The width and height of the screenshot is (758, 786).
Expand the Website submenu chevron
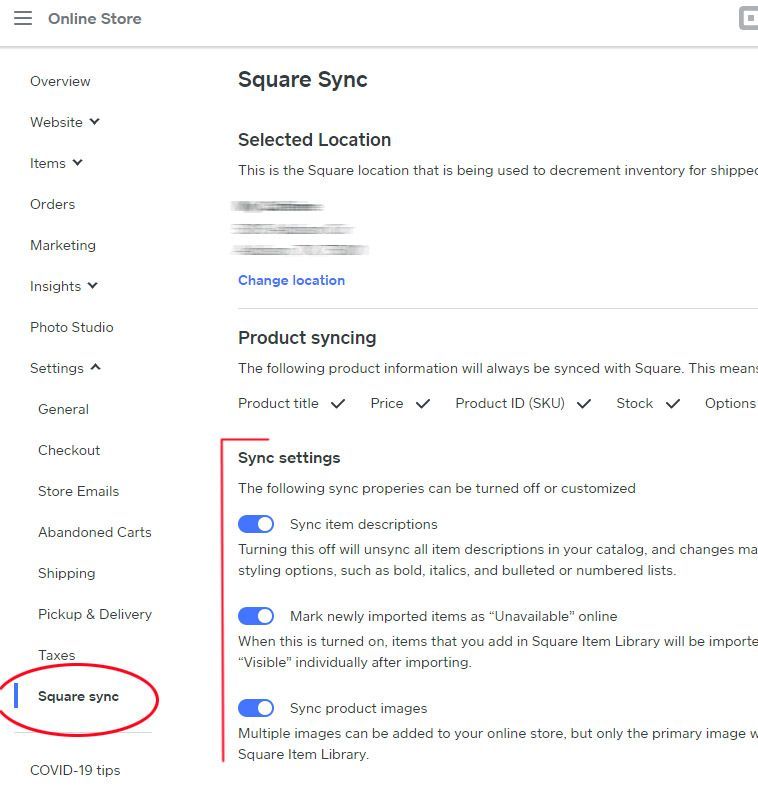point(95,122)
